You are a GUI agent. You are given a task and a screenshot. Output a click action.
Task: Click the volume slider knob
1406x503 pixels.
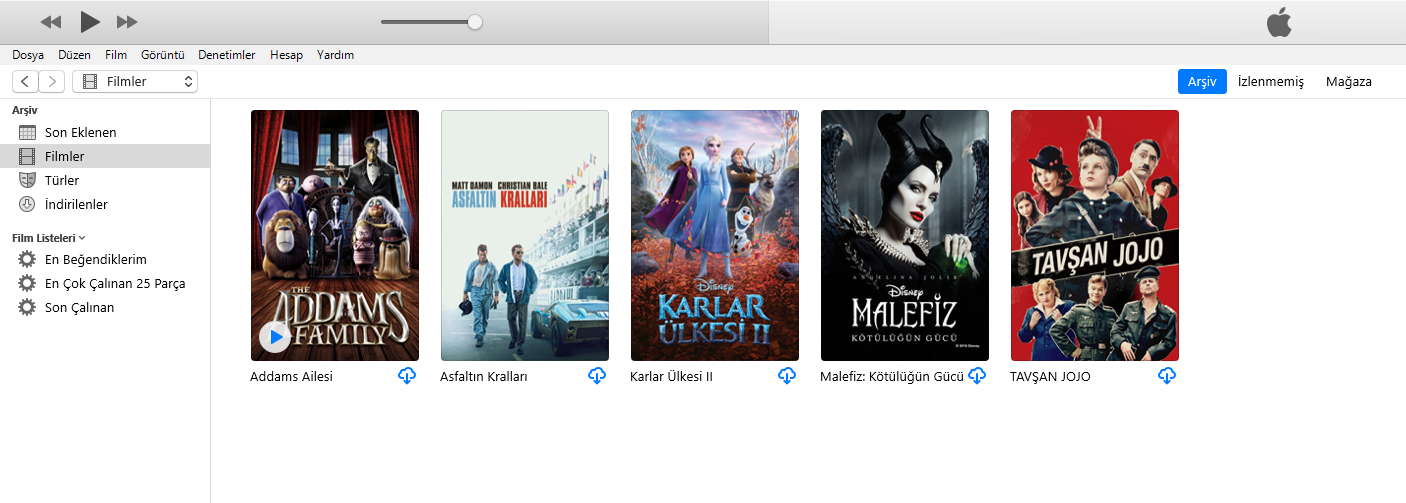pos(475,22)
